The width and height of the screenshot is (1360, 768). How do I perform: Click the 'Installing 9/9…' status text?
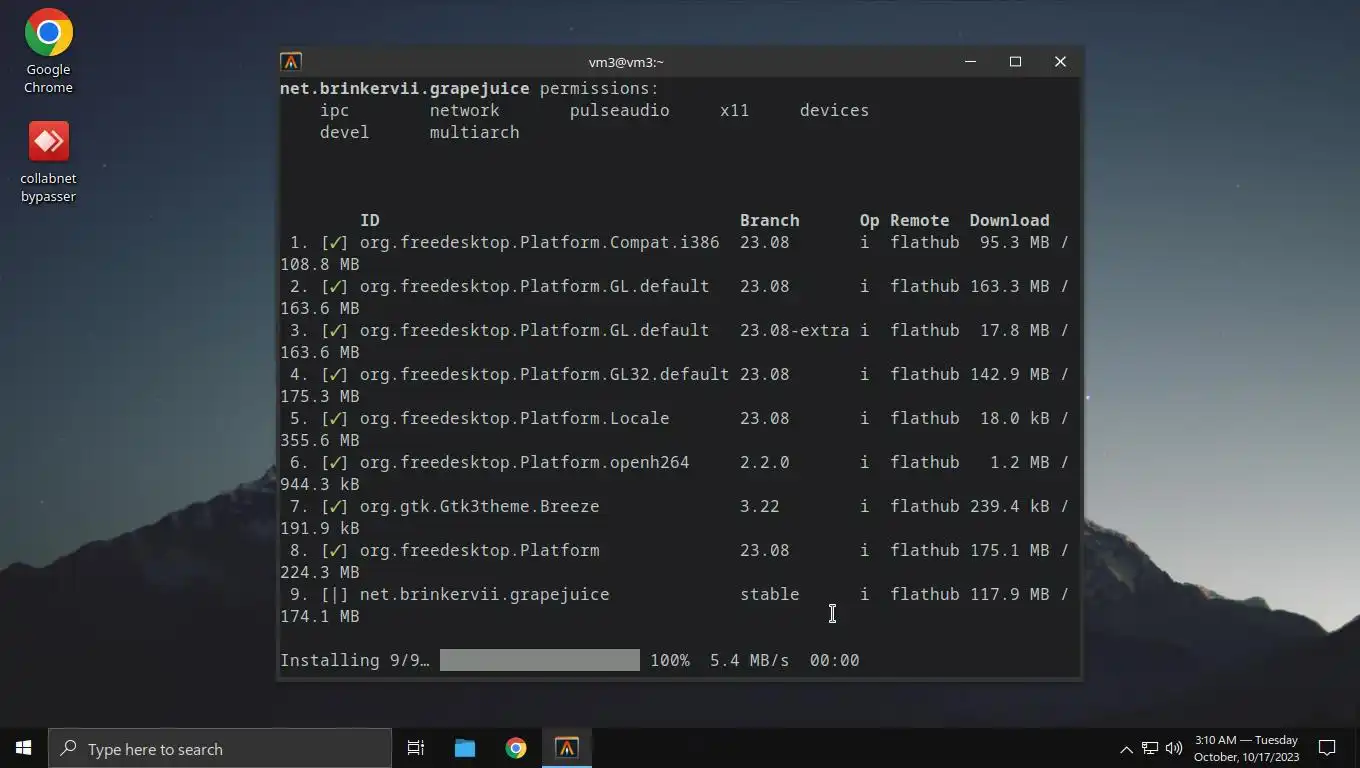[x=355, y=660]
